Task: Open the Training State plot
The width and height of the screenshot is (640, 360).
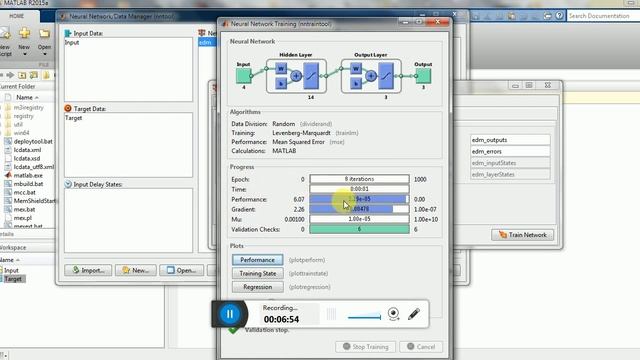Action: coord(258,273)
